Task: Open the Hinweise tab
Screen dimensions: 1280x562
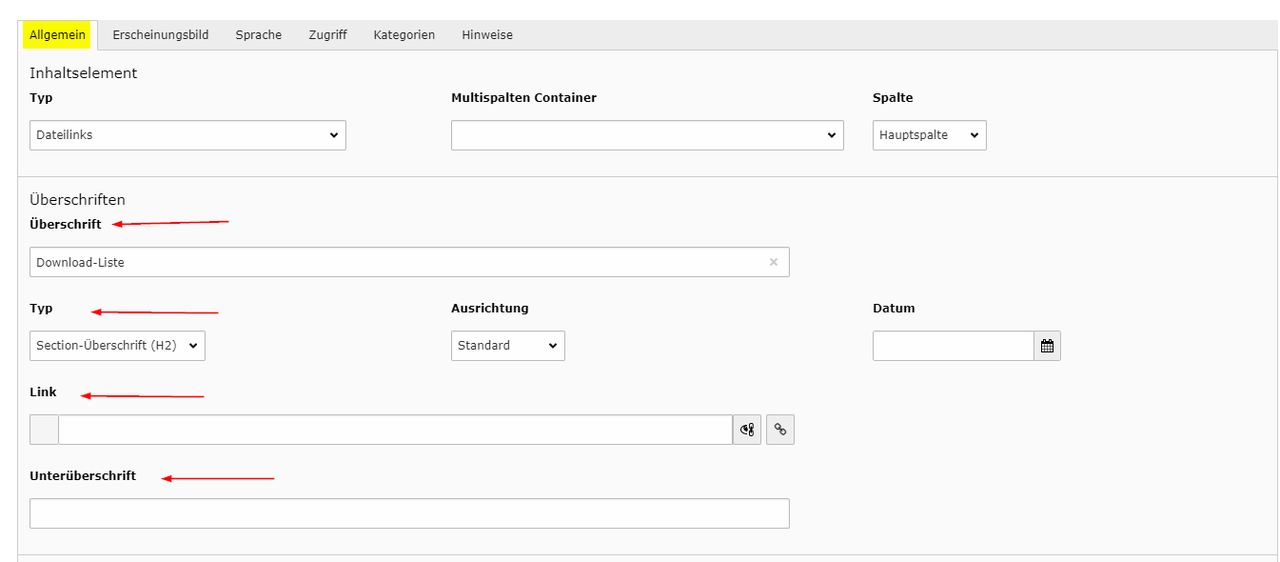Action: [x=487, y=35]
